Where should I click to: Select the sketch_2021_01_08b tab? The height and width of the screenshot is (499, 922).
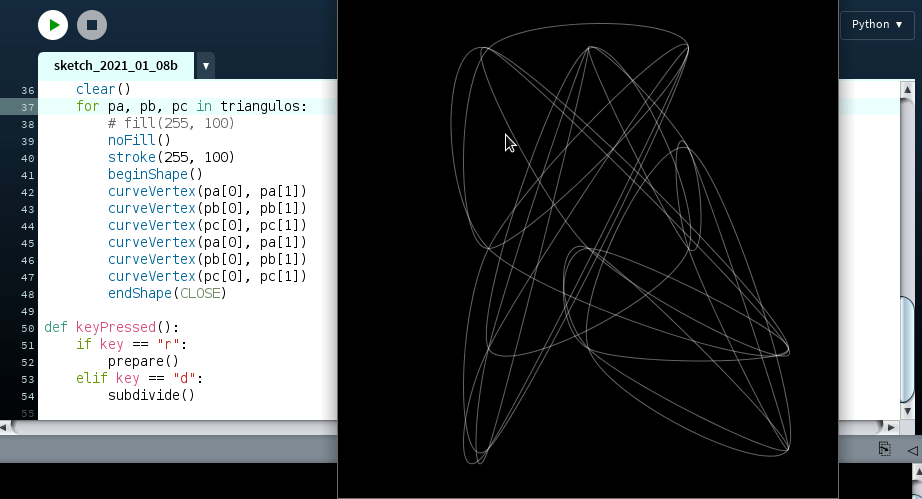tap(116, 66)
